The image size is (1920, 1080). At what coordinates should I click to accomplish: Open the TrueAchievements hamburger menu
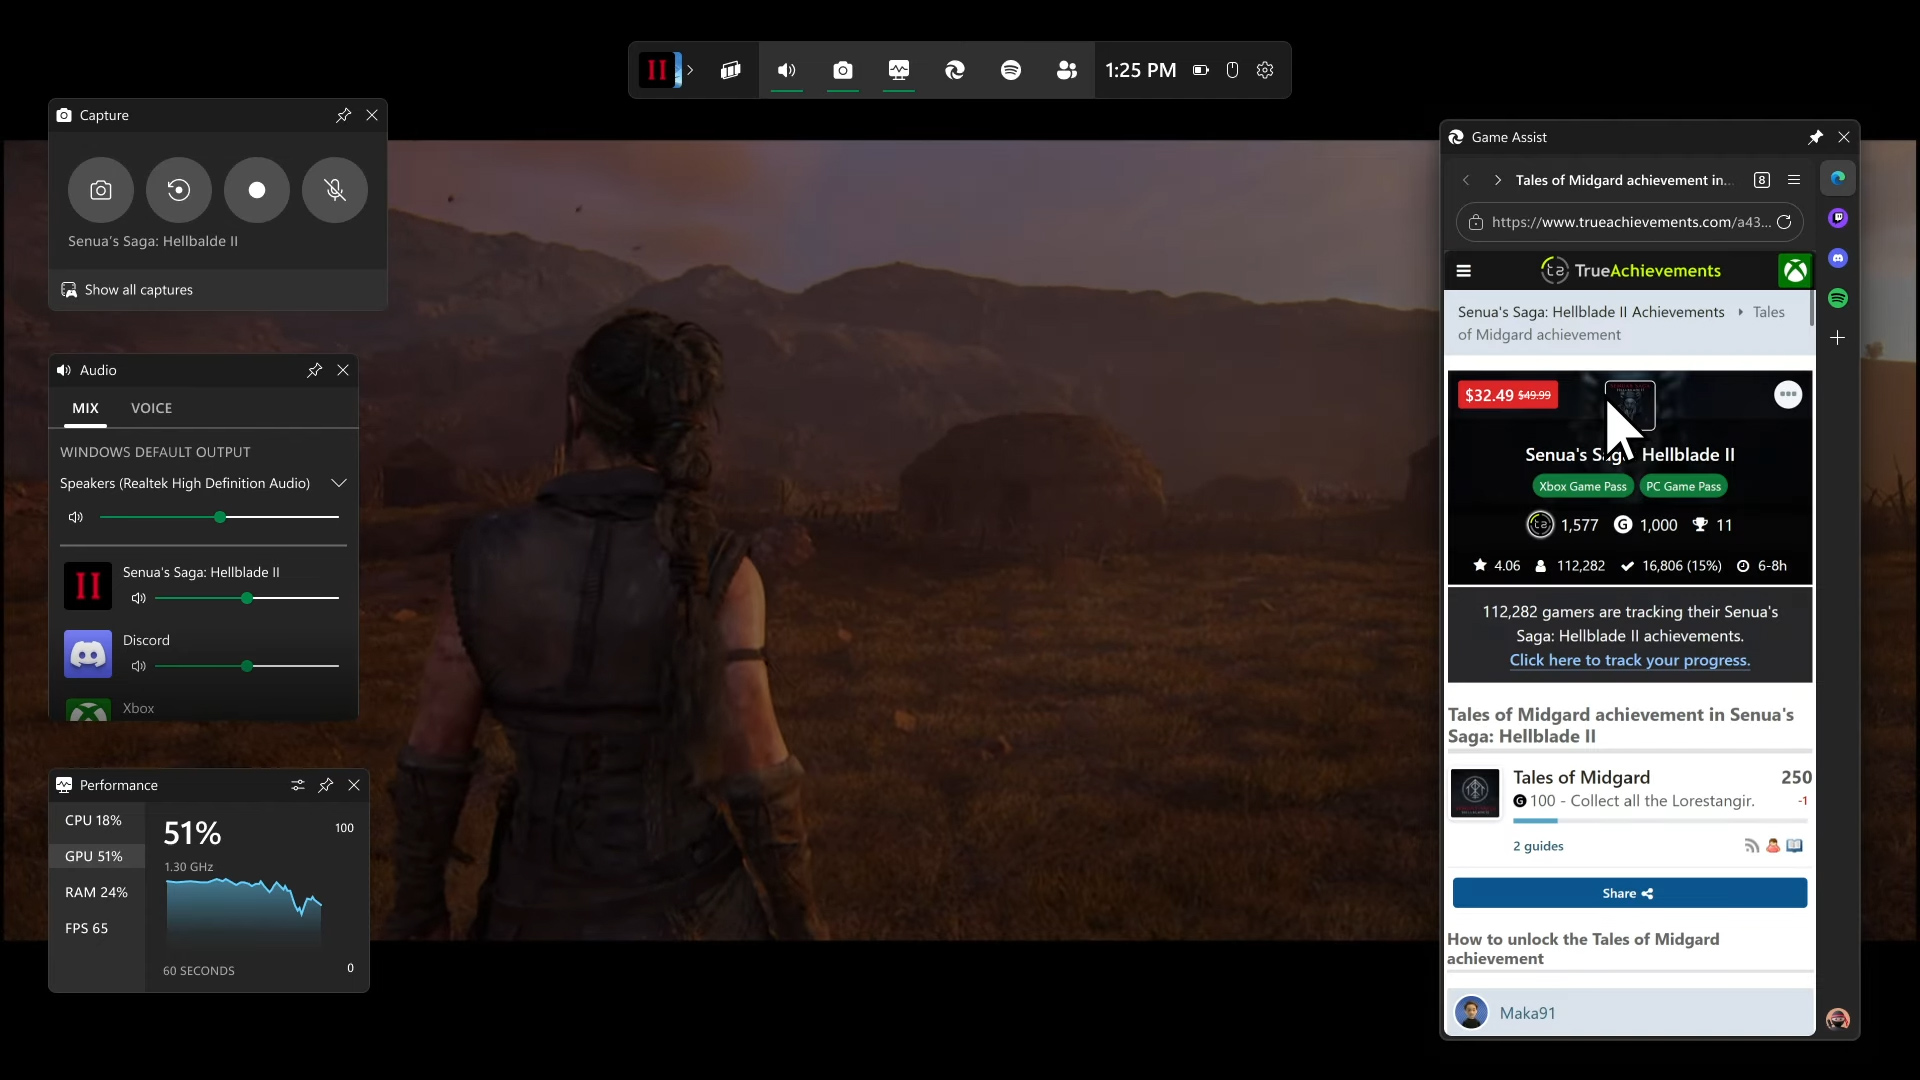(x=1464, y=271)
